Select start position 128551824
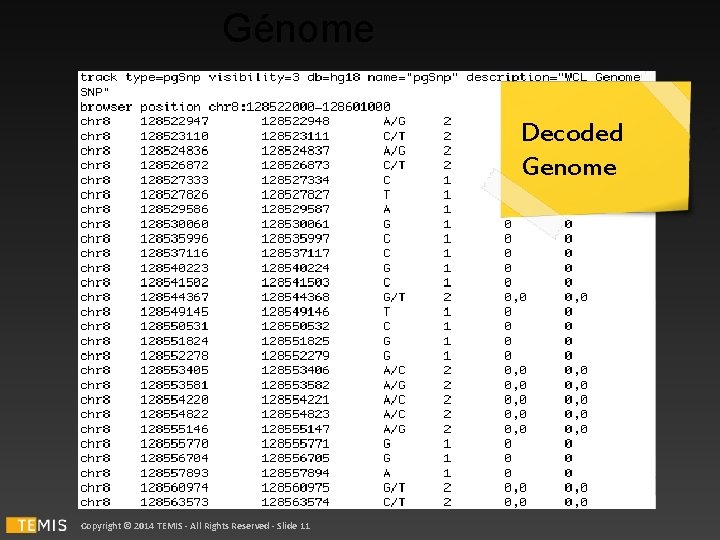Screen dimensions: 720x540 174,341
